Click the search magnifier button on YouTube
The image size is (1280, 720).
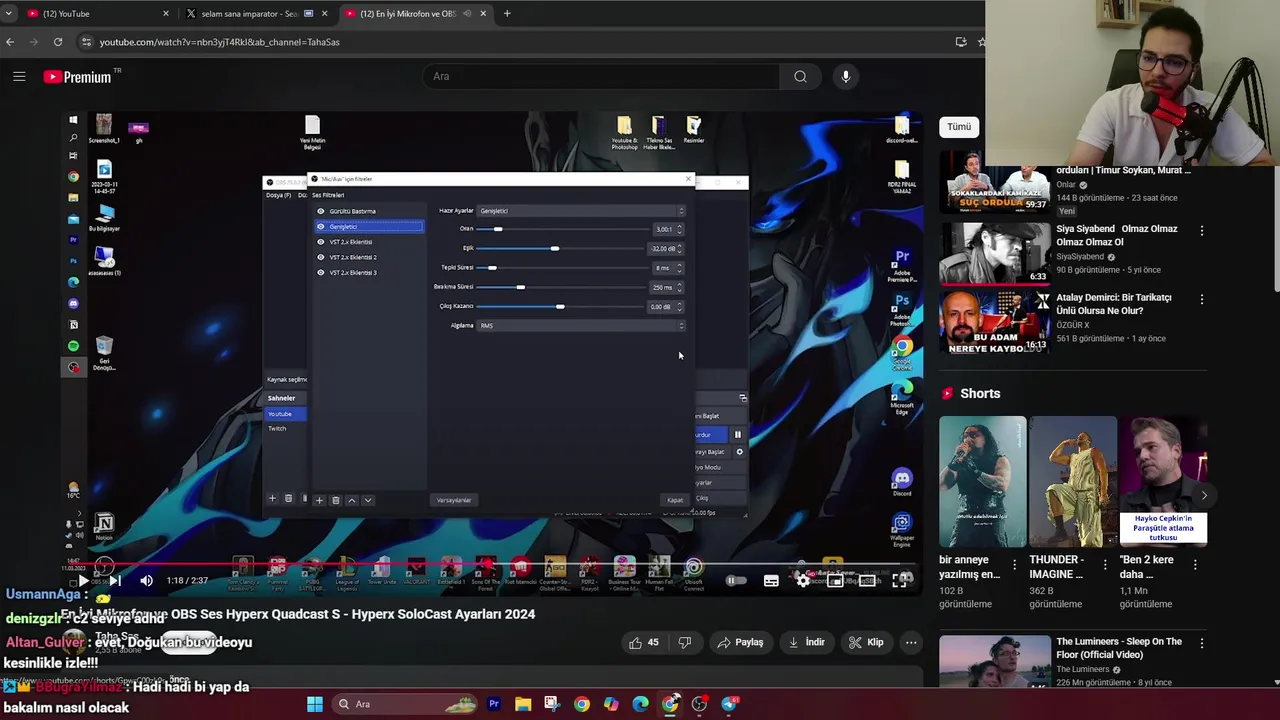pyautogui.click(x=800, y=76)
